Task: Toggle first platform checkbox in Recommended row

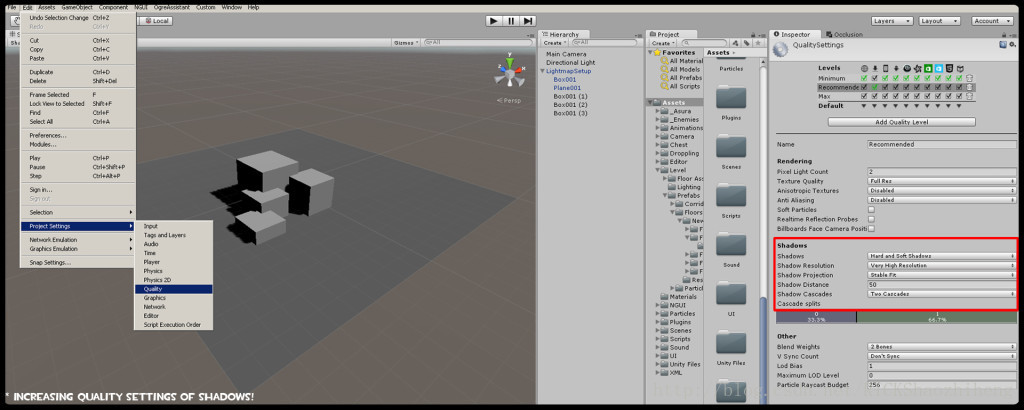Action: pos(865,87)
